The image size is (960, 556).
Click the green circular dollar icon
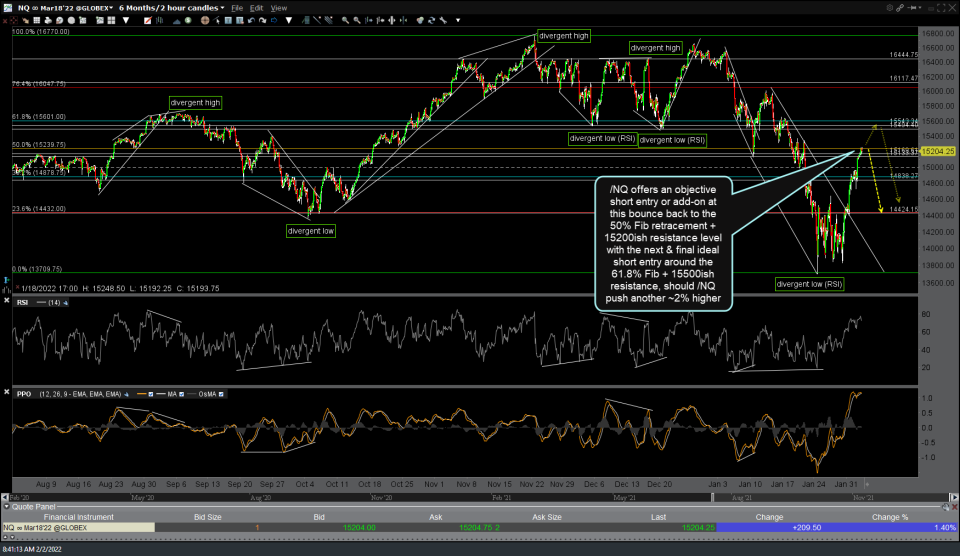coord(188,20)
